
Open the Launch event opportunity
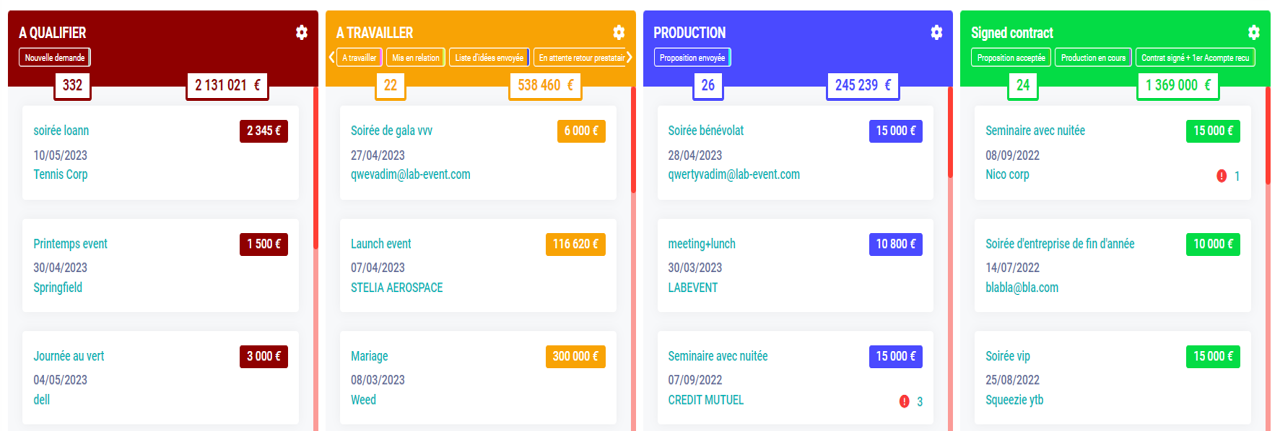tap(381, 244)
